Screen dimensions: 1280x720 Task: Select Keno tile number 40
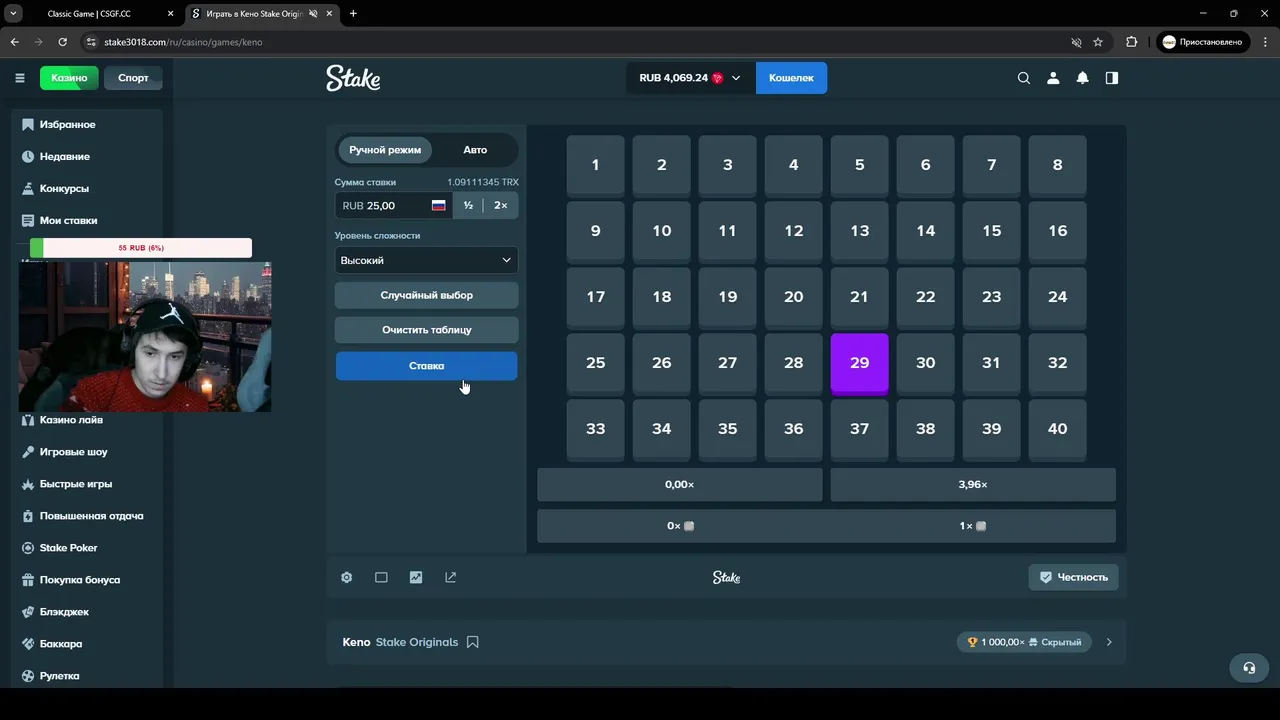point(1057,430)
